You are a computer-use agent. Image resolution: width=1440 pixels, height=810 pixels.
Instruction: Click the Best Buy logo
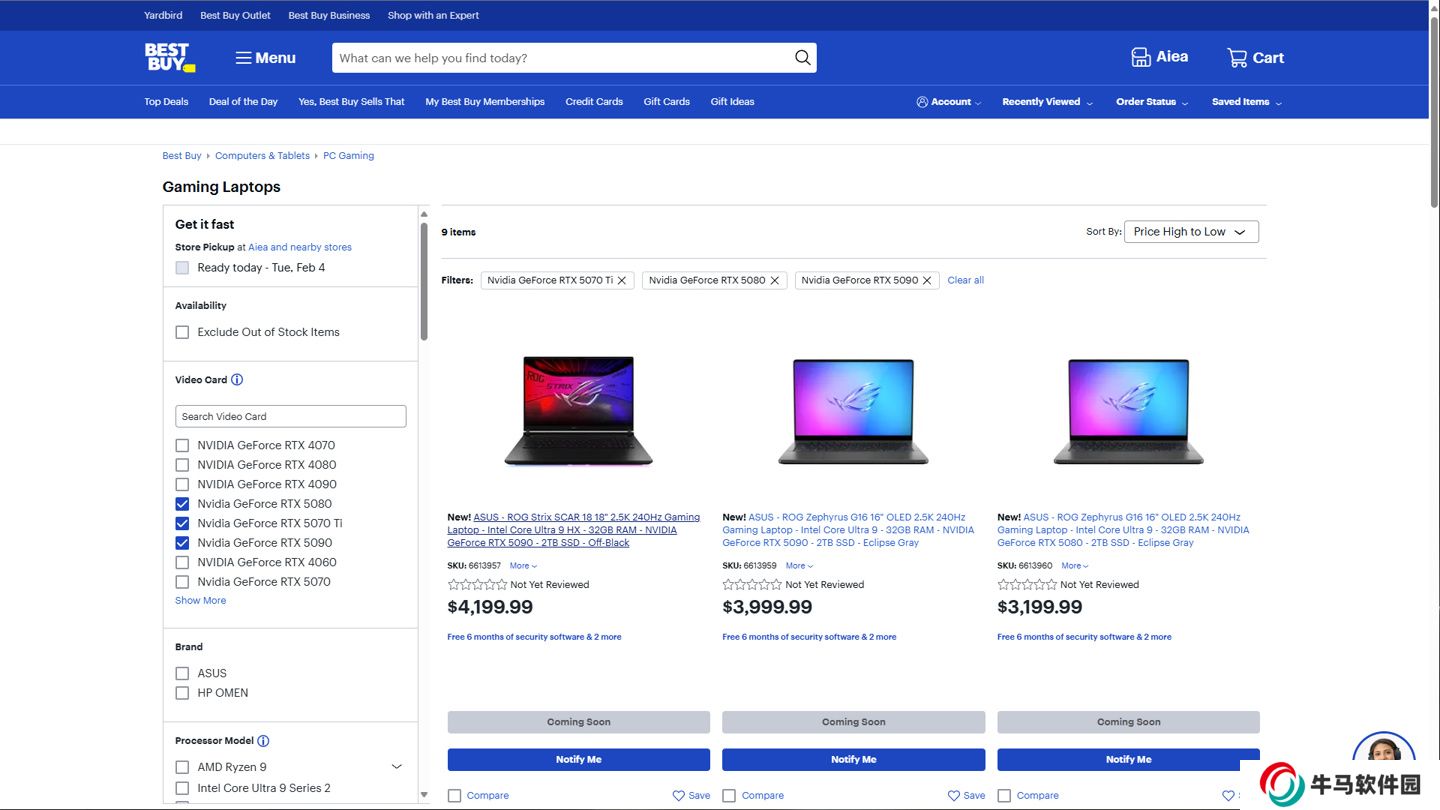[x=169, y=57]
